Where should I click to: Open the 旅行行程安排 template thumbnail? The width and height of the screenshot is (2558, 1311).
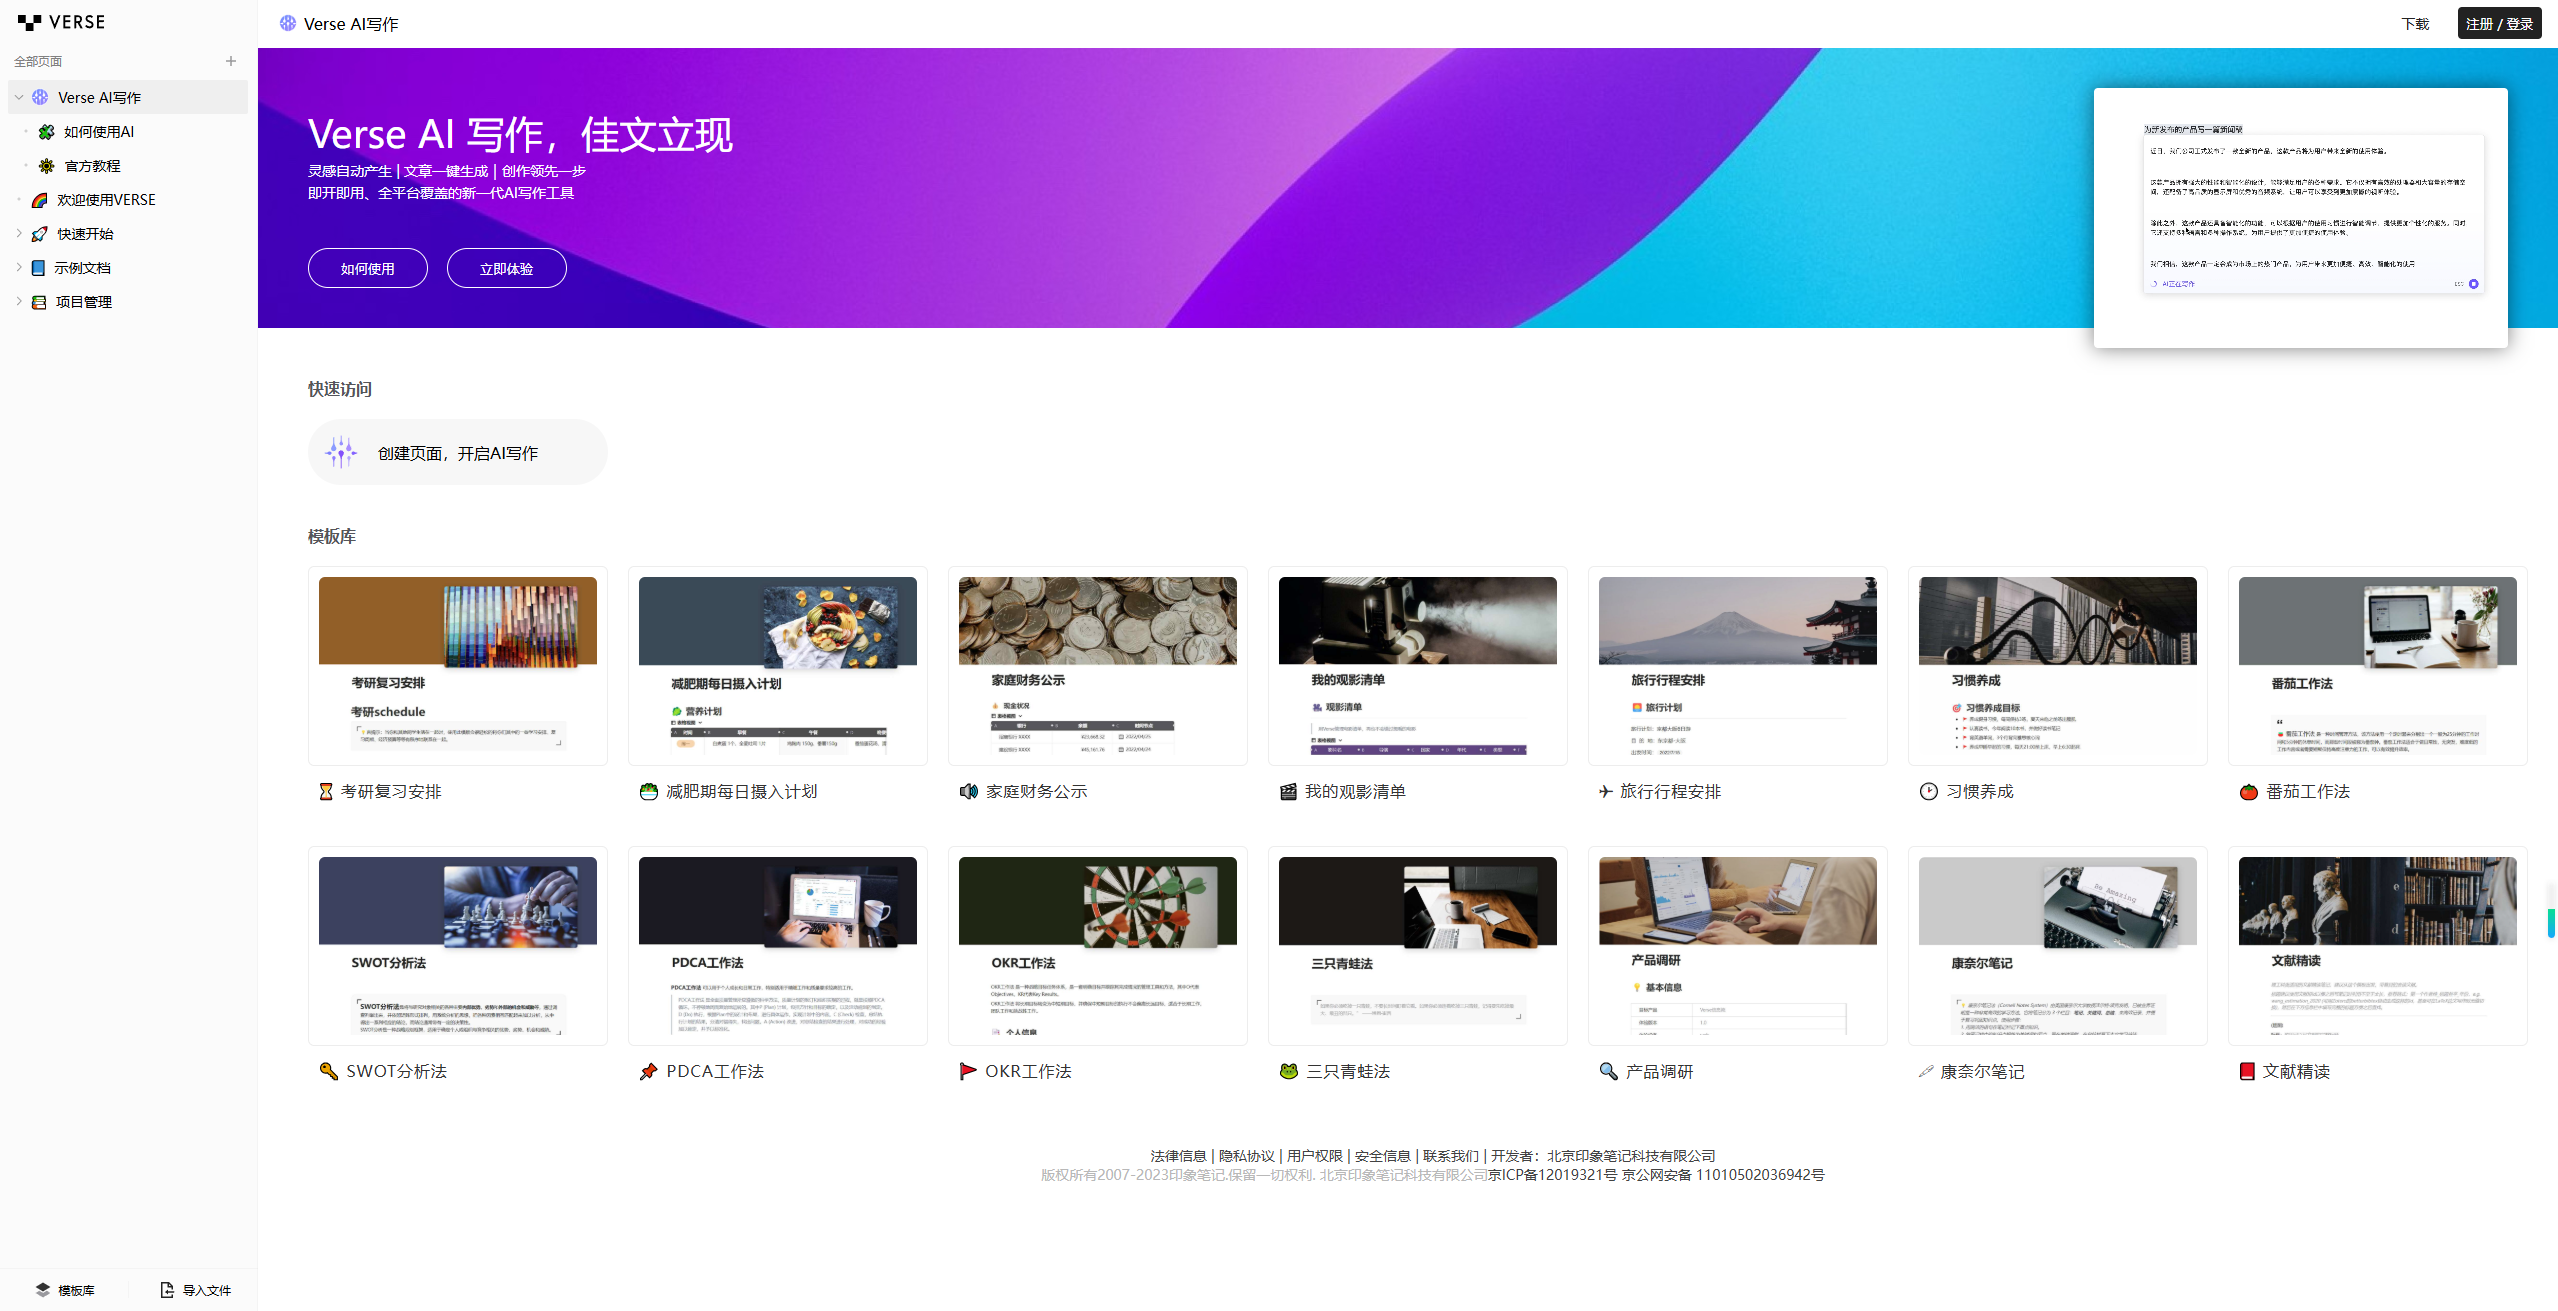(1738, 666)
